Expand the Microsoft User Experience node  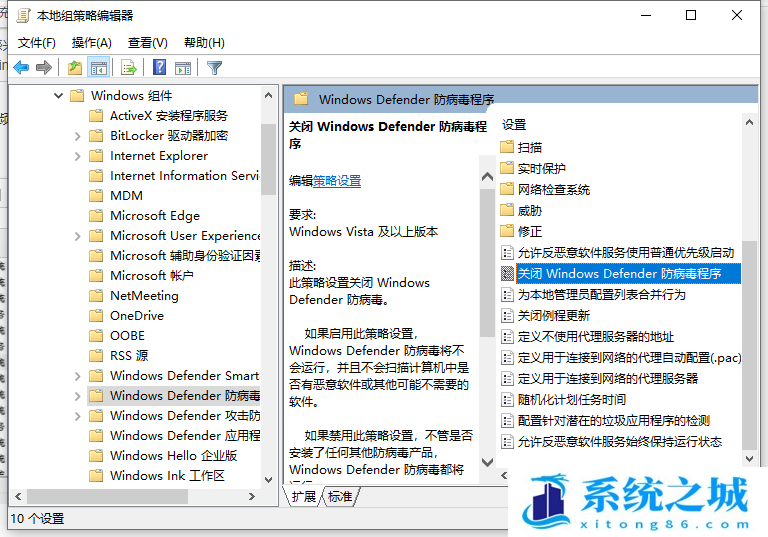77,236
